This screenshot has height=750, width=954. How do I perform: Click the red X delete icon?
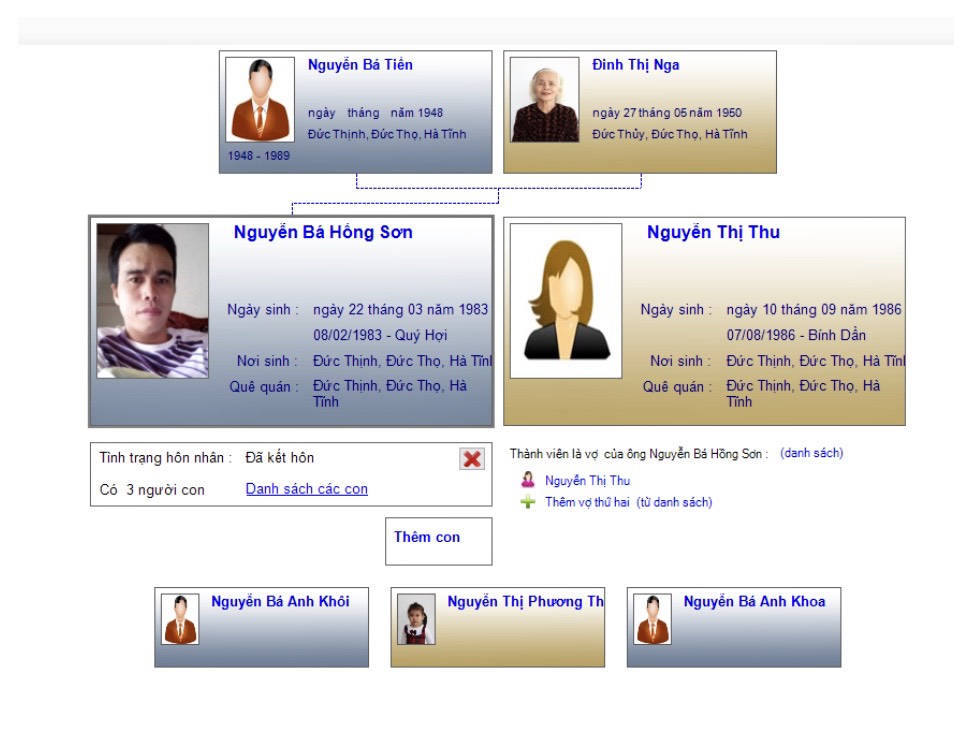coord(472,459)
